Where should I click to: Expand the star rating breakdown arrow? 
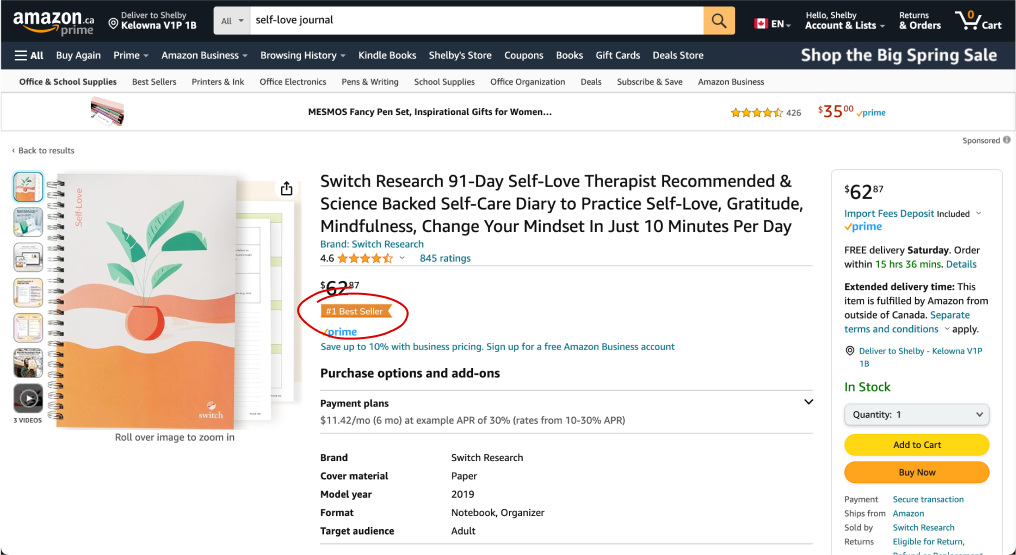pyautogui.click(x=402, y=258)
